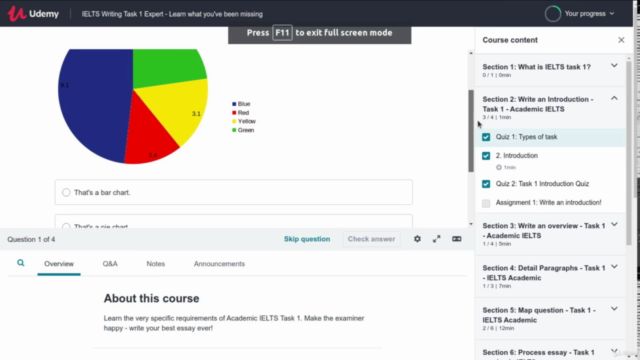Expand Section 4: Detail Paragraphs chevron
Viewport: 640px width, 360px height.
click(x=614, y=267)
